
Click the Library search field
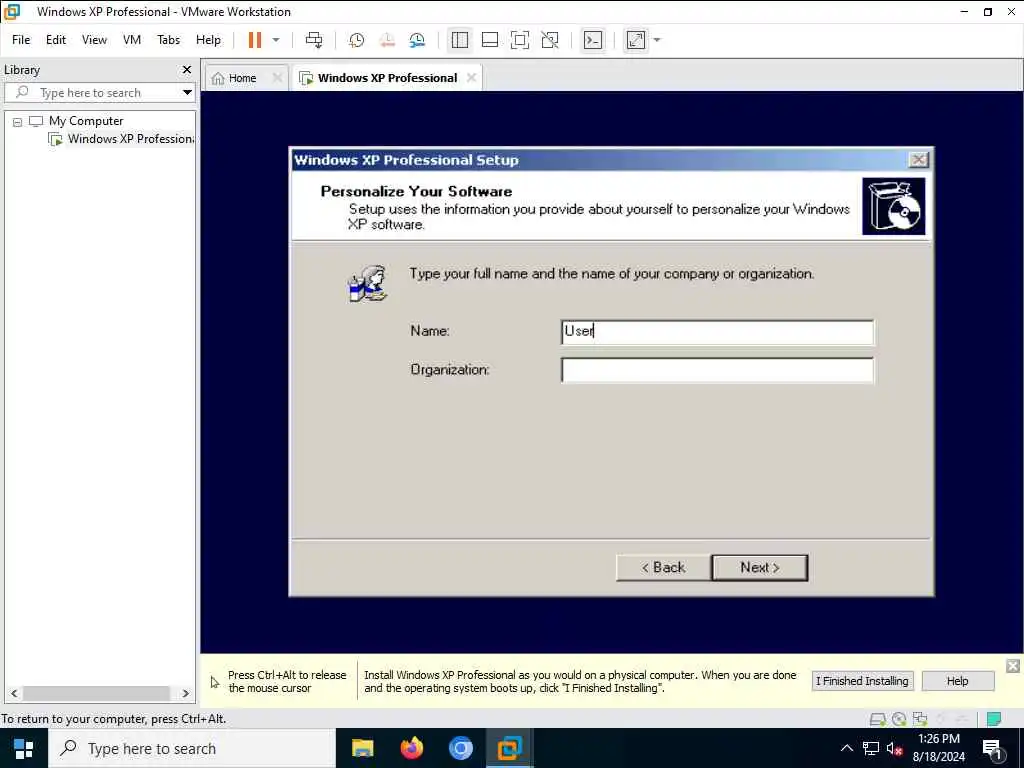(x=91, y=93)
